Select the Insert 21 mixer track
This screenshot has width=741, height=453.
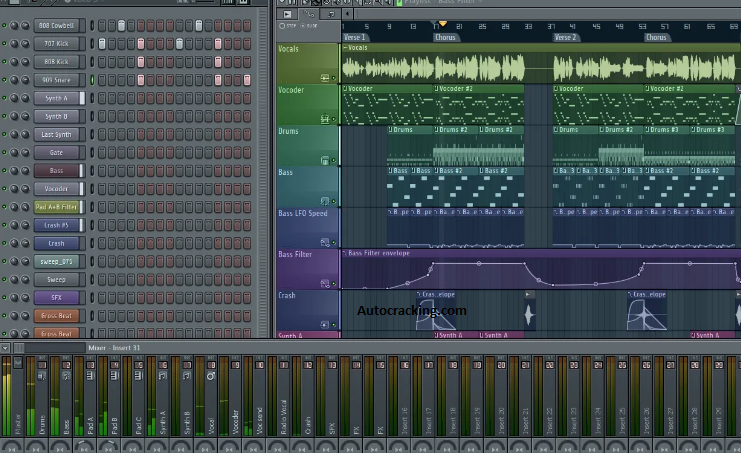521,397
